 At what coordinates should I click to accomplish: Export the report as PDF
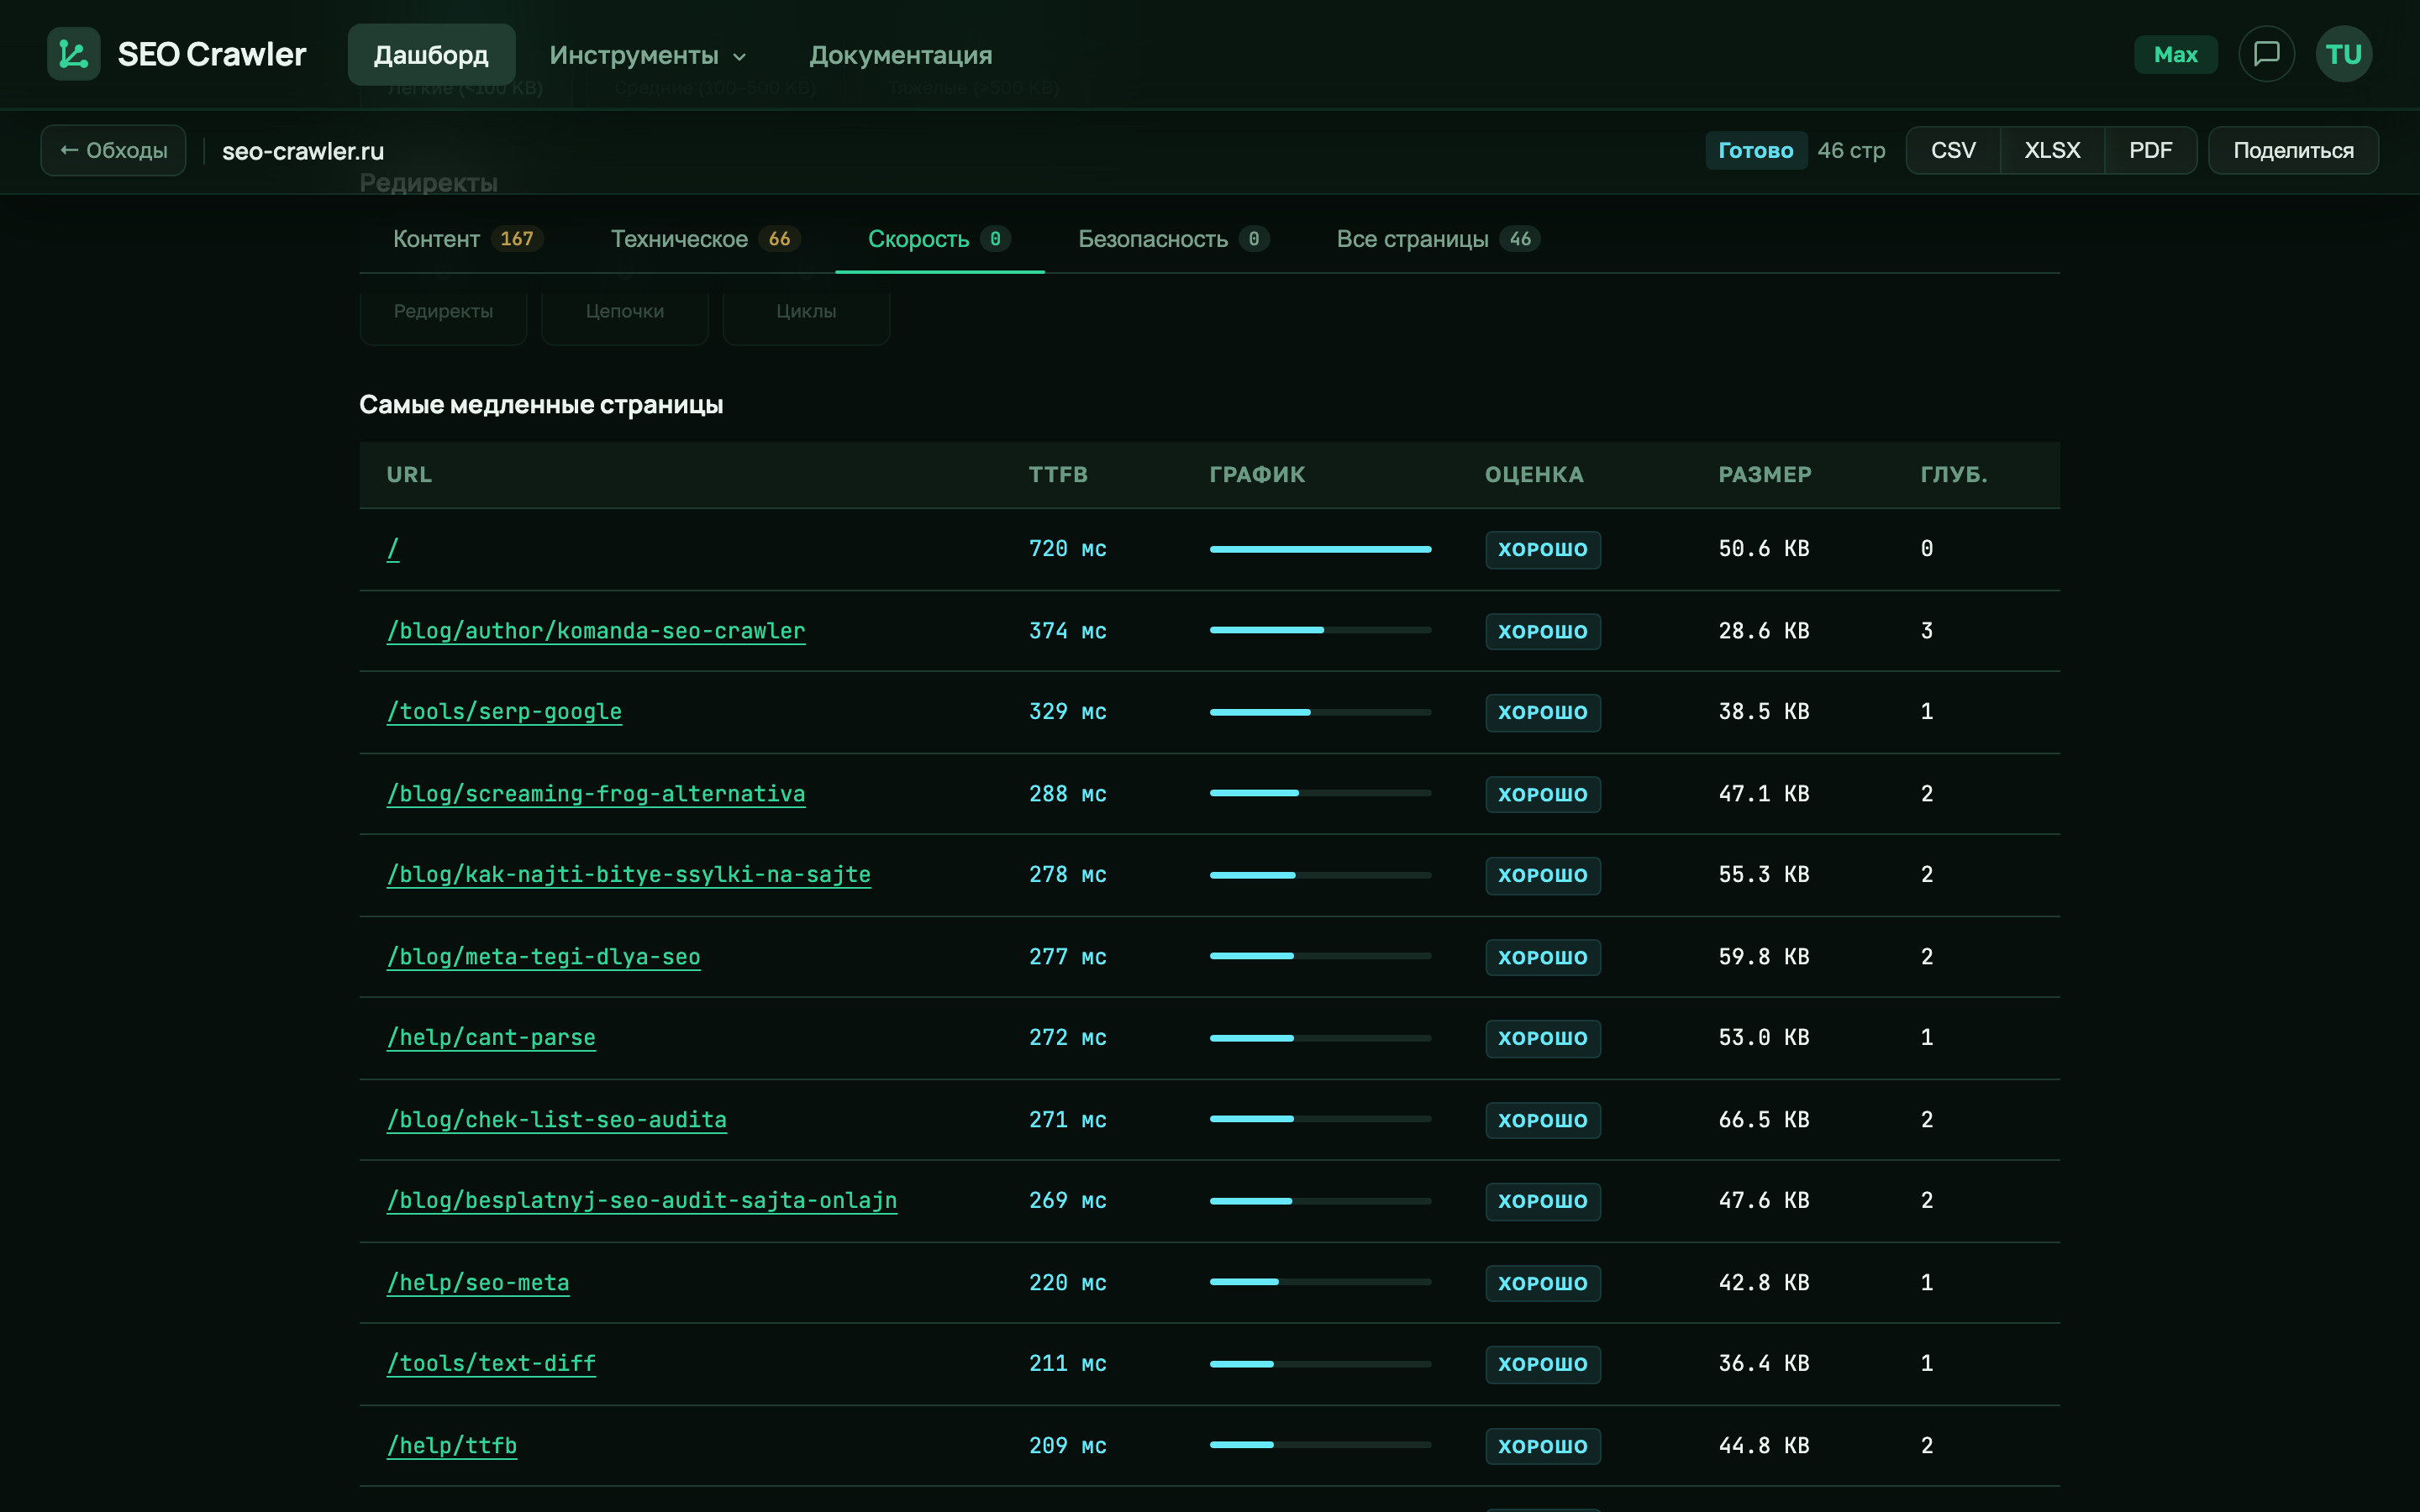click(2150, 150)
